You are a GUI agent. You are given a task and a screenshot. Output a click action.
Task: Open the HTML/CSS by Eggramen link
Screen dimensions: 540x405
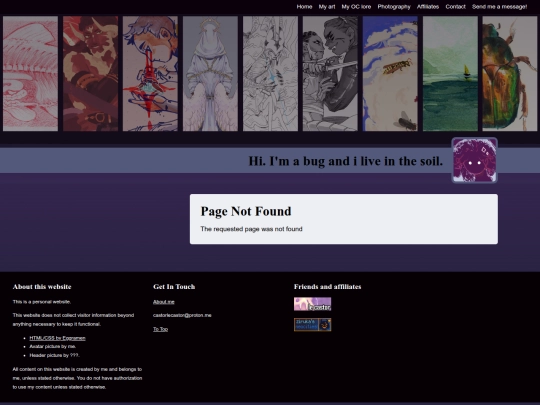58,338
